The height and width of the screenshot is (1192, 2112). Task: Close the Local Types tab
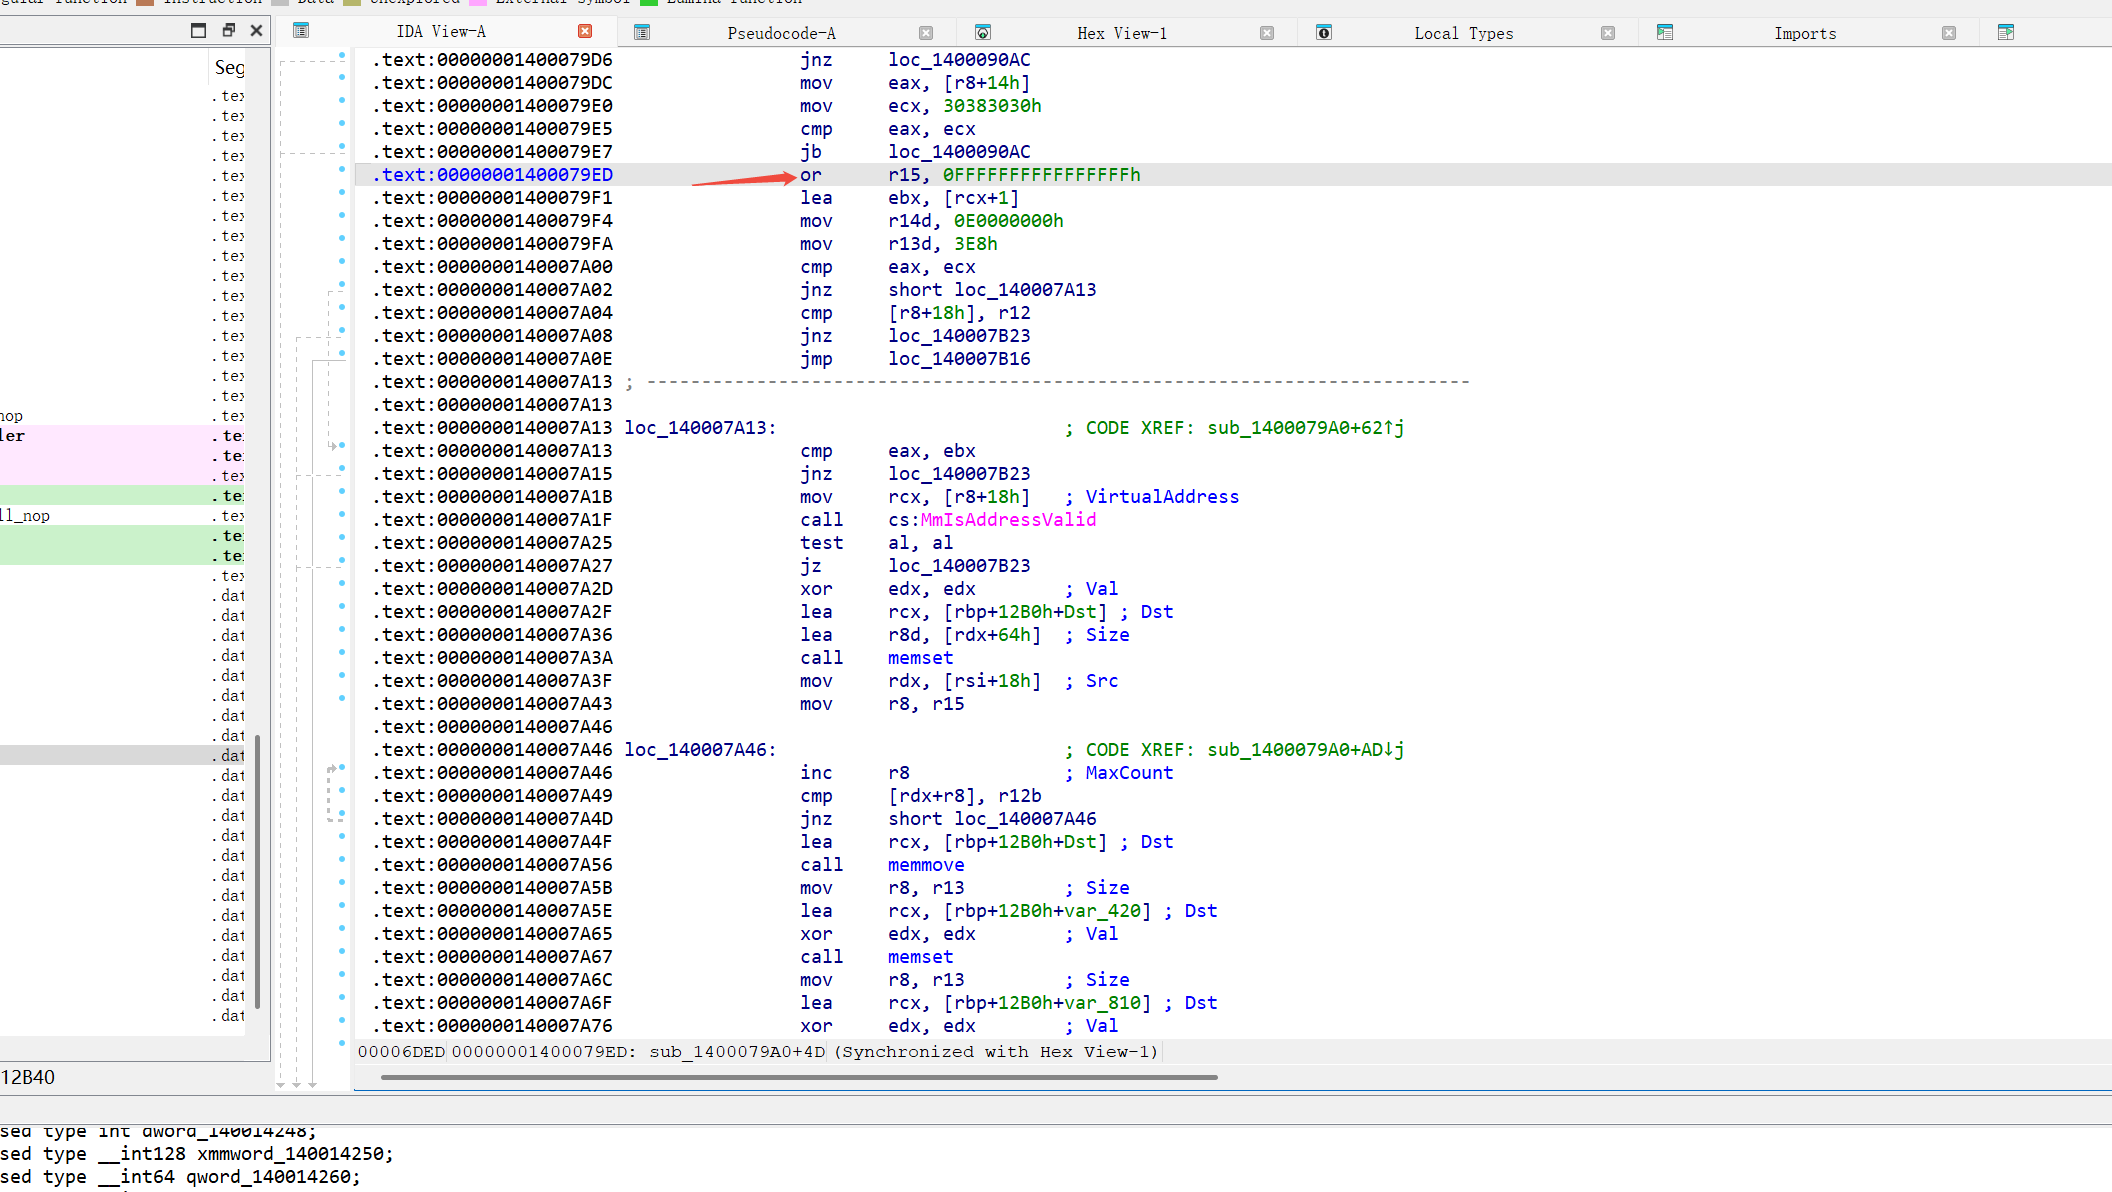pyautogui.click(x=1608, y=33)
